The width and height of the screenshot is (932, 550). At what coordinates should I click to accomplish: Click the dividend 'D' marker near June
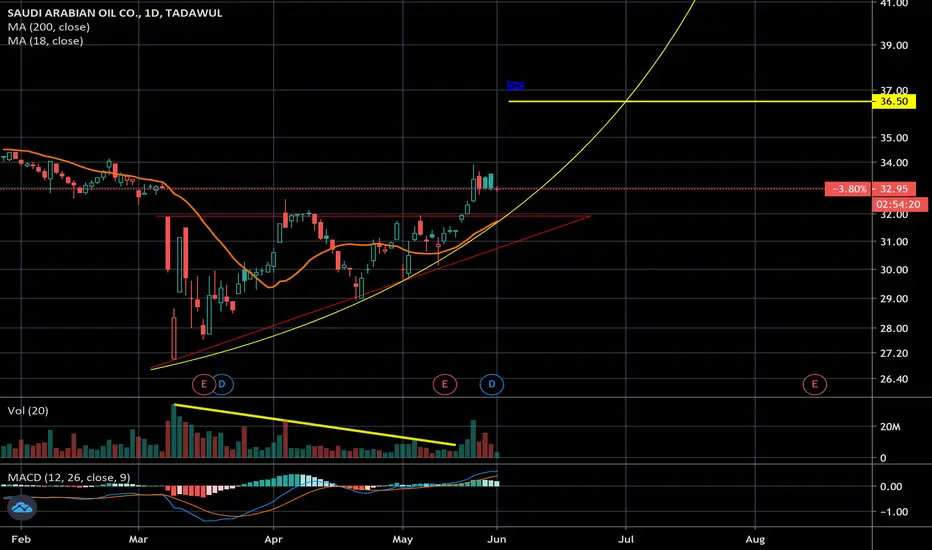[492, 384]
